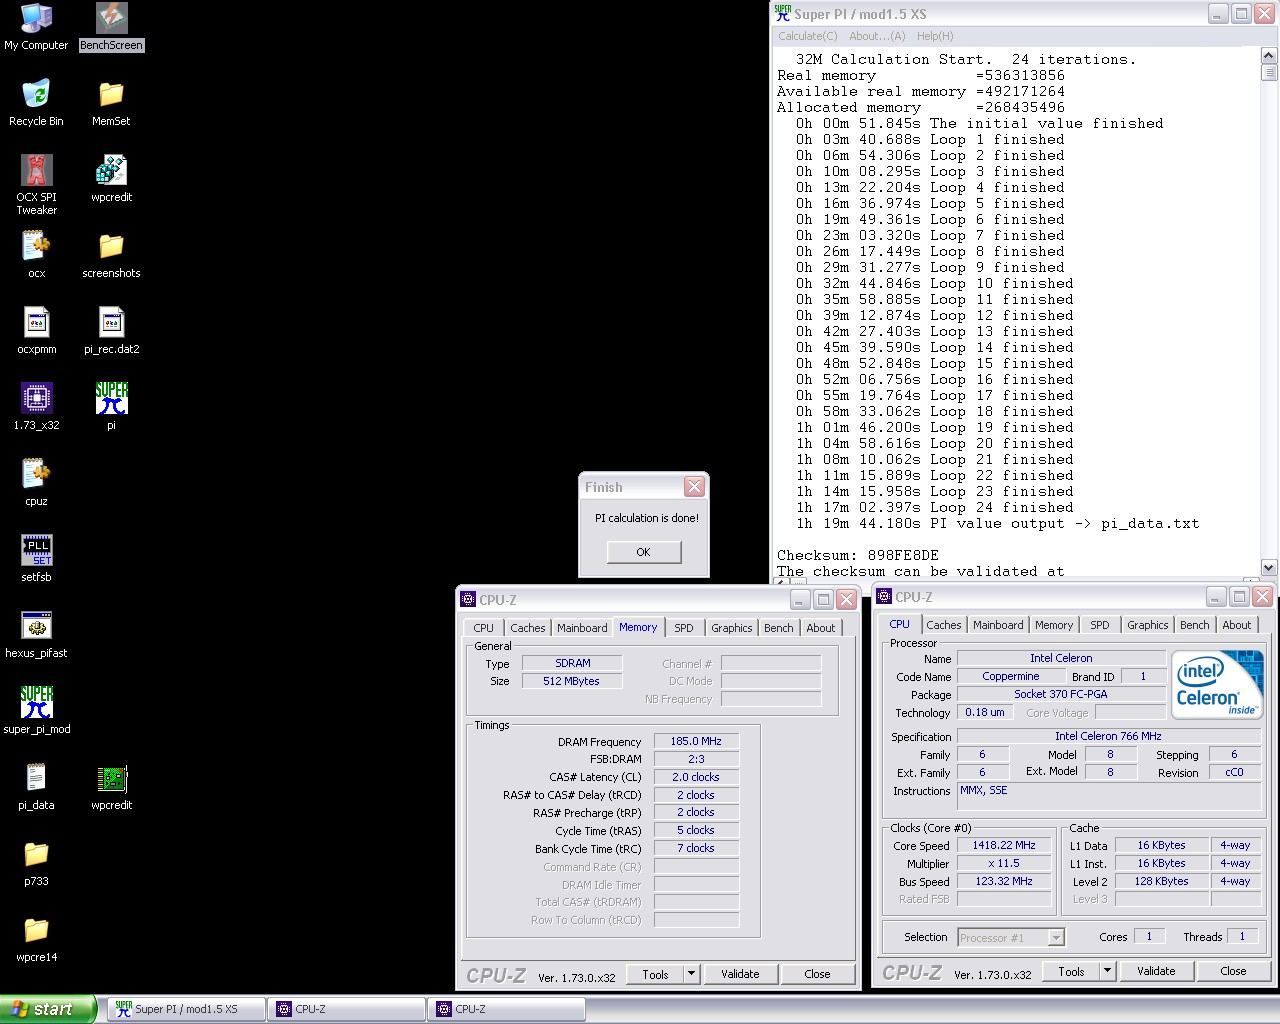Click Validate in the Memory CPU-Z window
Viewport: 1280px width, 1024px height.
(740, 974)
